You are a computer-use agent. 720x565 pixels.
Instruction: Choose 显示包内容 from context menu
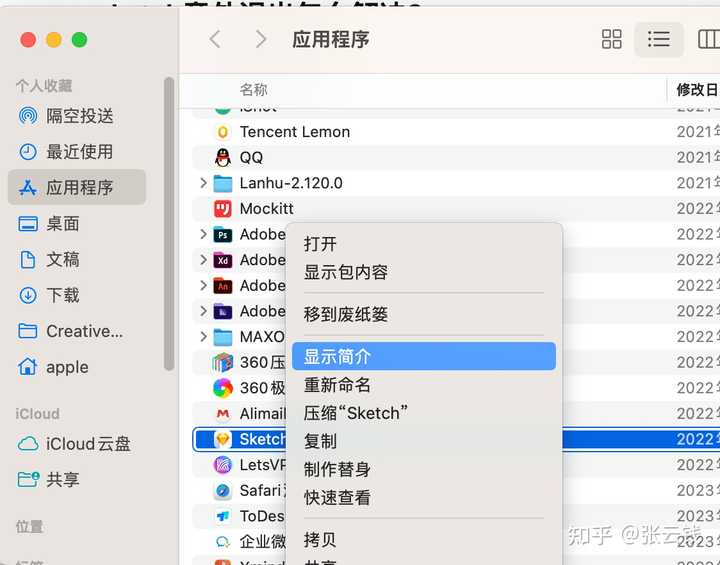[x=424, y=272]
